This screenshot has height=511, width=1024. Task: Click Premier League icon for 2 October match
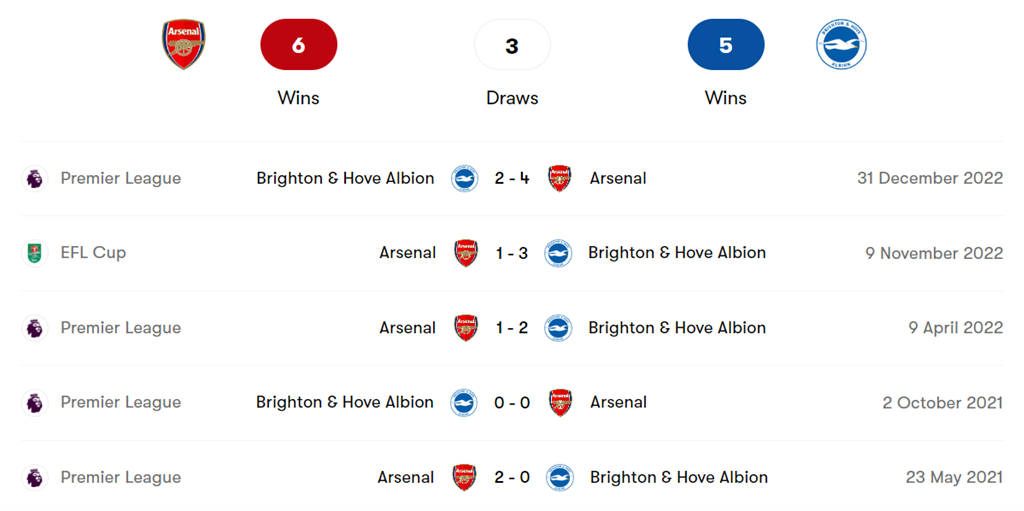tap(35, 403)
